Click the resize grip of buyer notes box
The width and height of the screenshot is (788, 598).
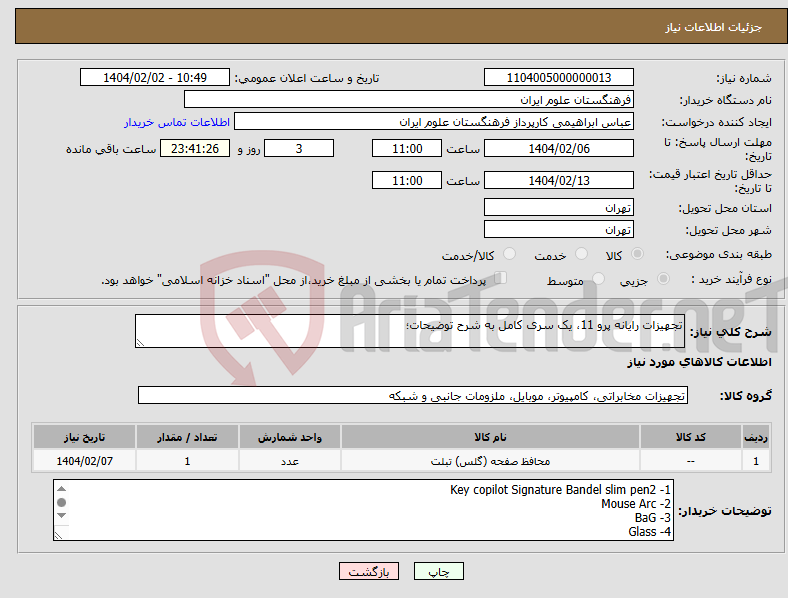point(58,536)
